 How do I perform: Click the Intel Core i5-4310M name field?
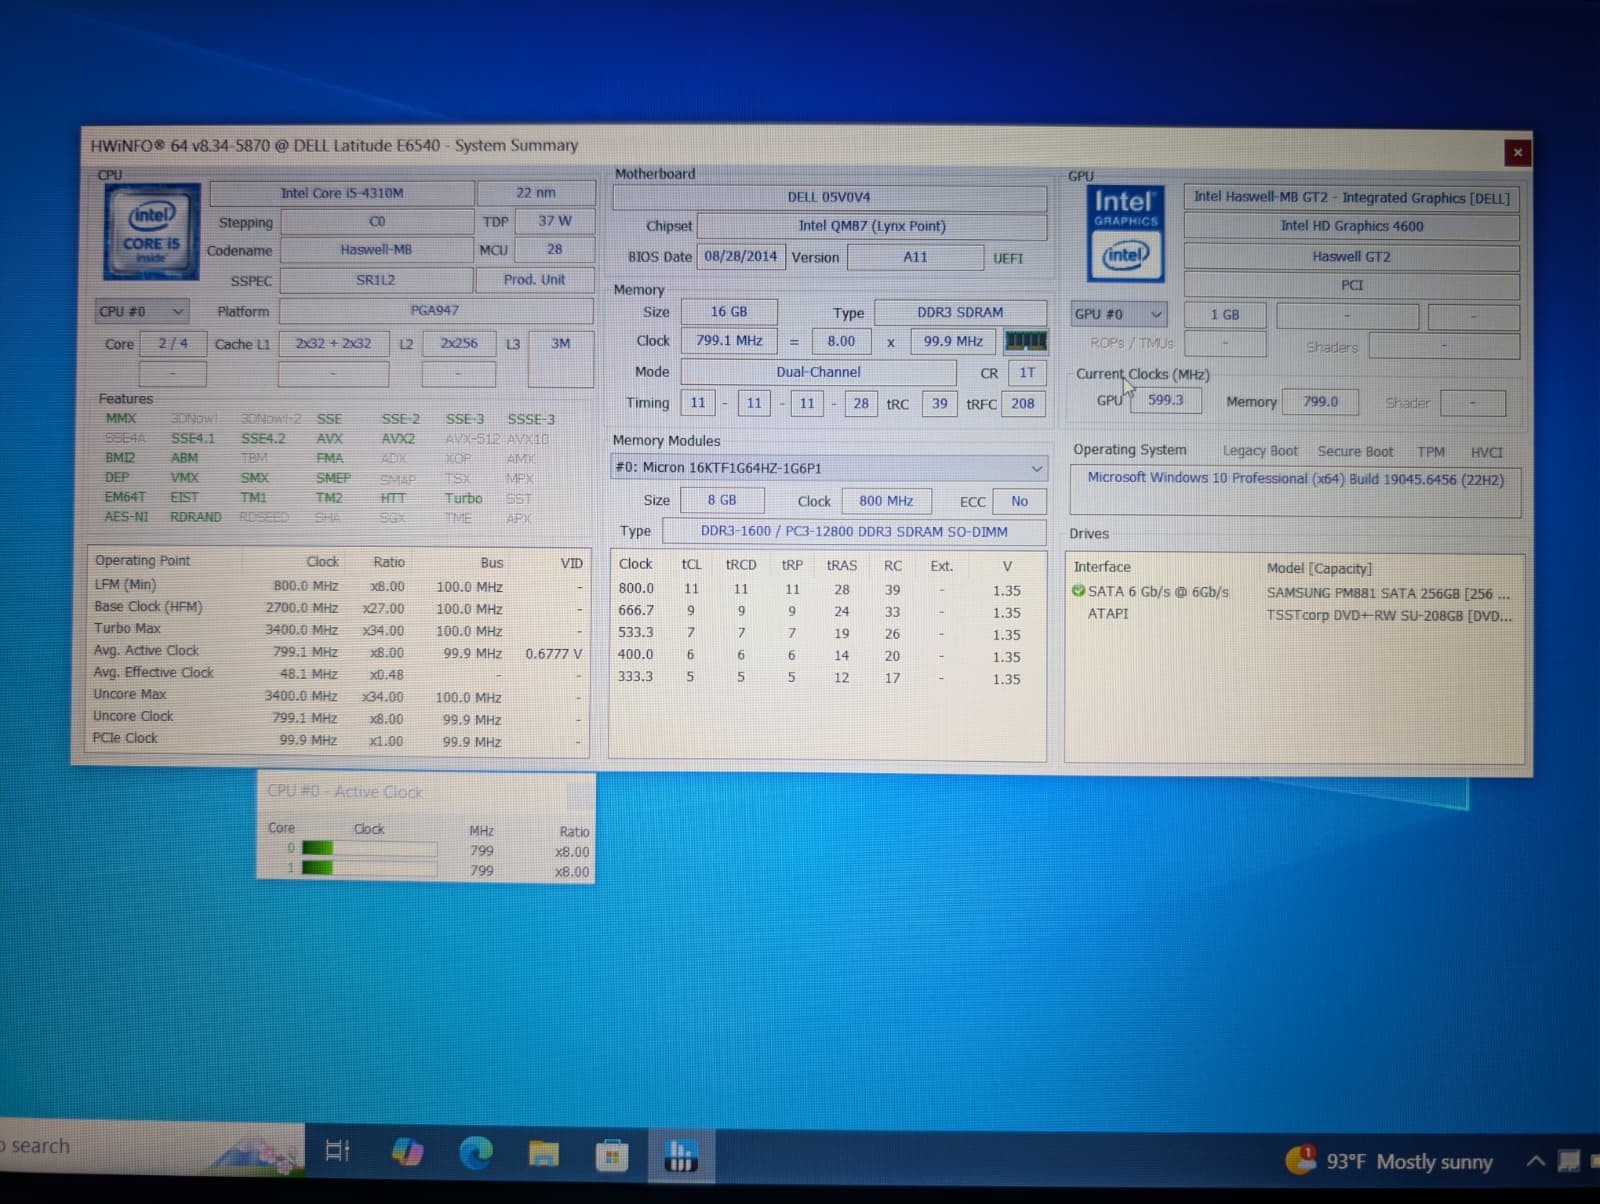coord(342,193)
